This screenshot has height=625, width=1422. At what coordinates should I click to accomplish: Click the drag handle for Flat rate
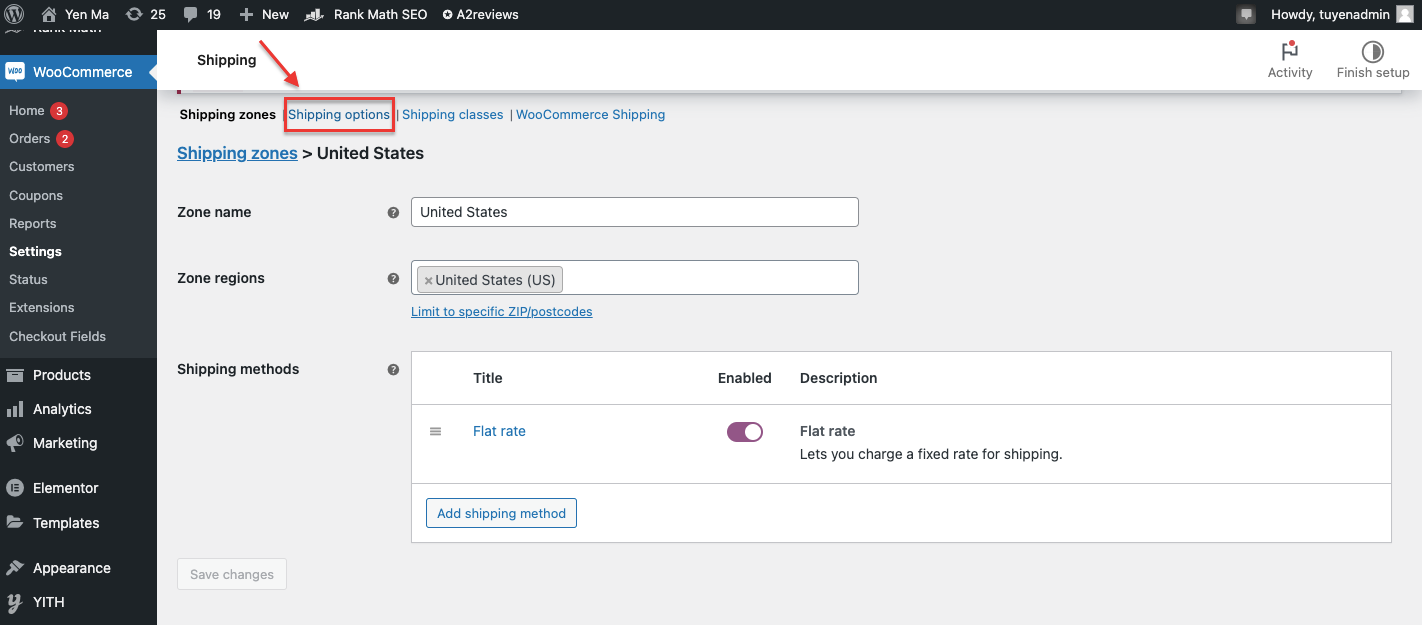tap(435, 431)
